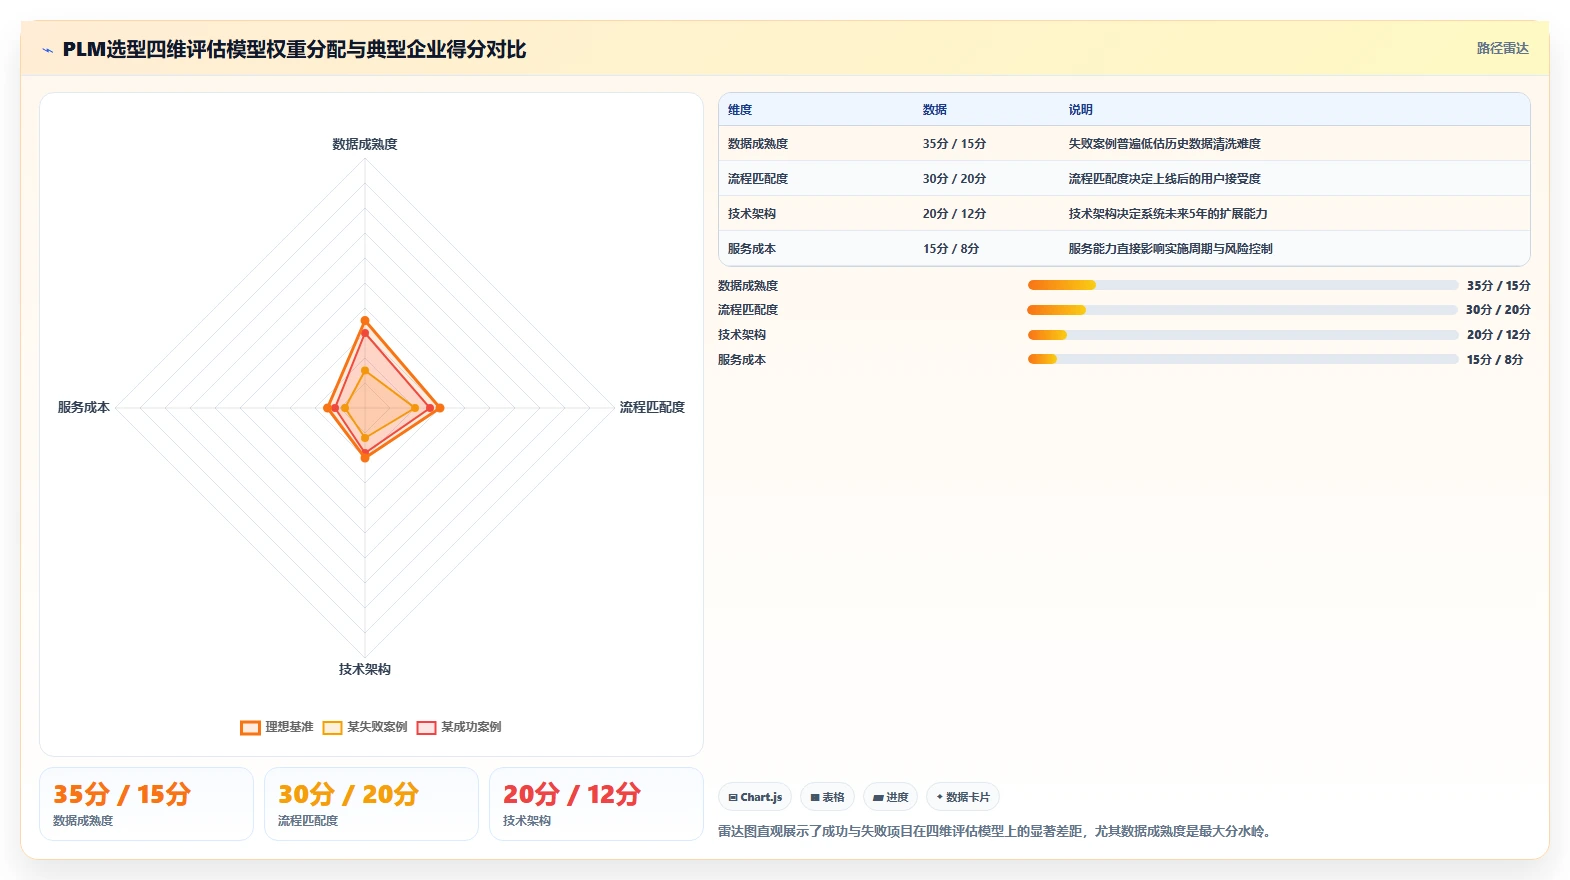
Task: Click the 表格 tag
Action: [x=827, y=797]
